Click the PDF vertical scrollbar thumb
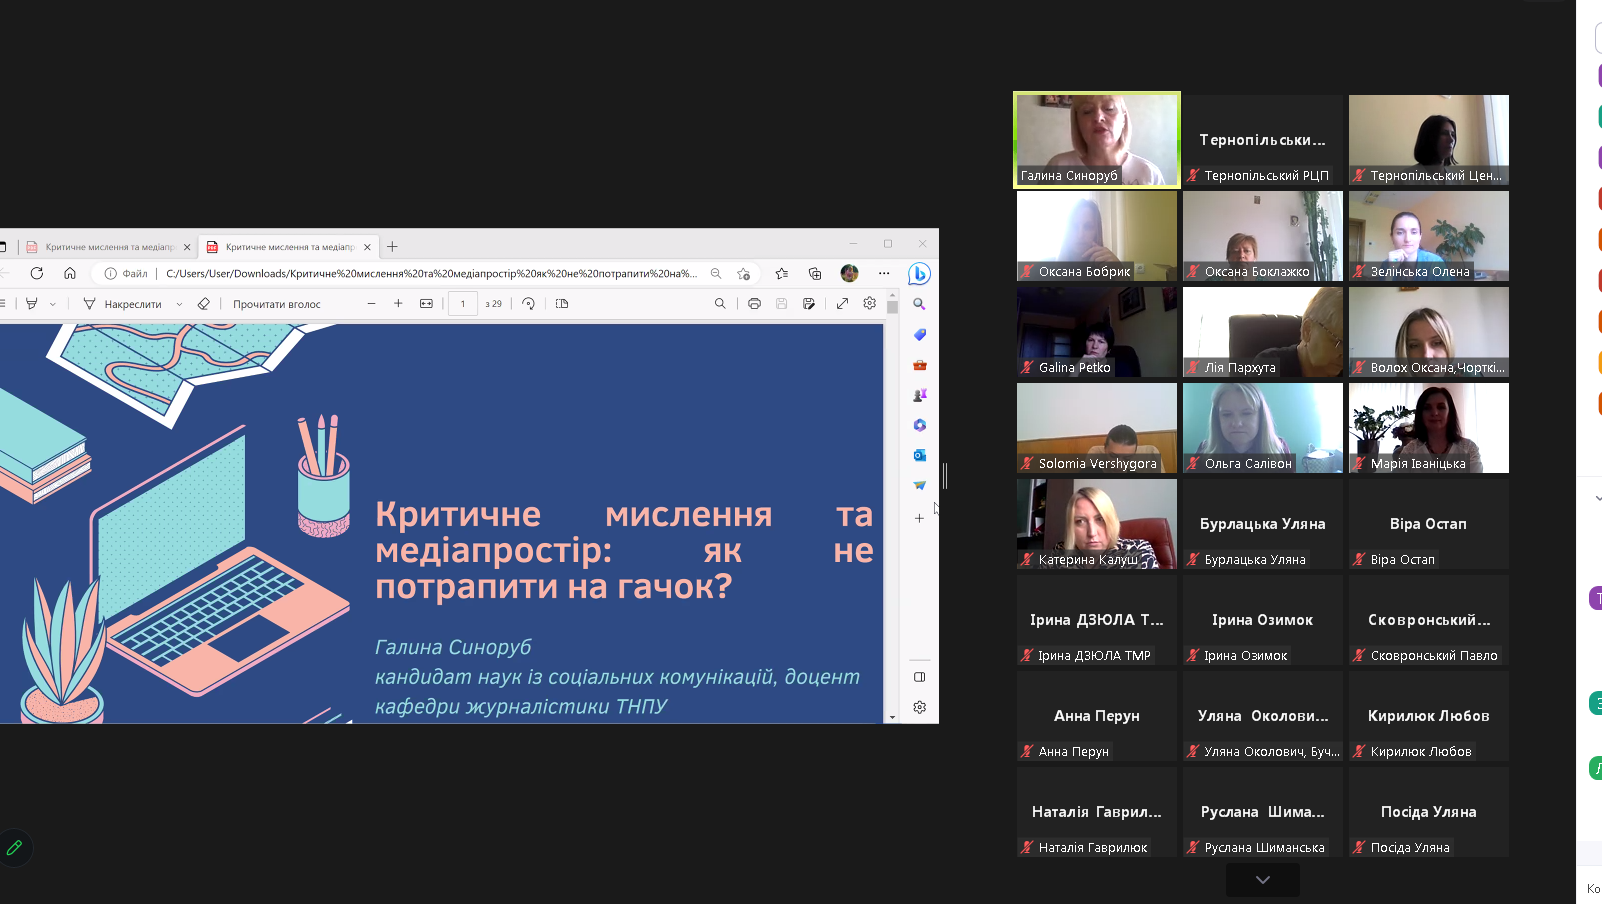Screen dimensions: 1602x904 pyautogui.click(x=892, y=308)
